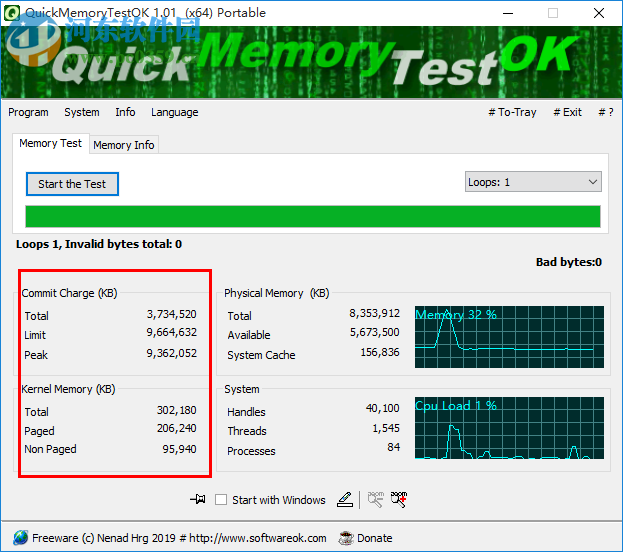Screen dimensions: 623x552
Task: Click Physical Memory Total value 8,353,912
Action: pyautogui.click(x=375, y=313)
